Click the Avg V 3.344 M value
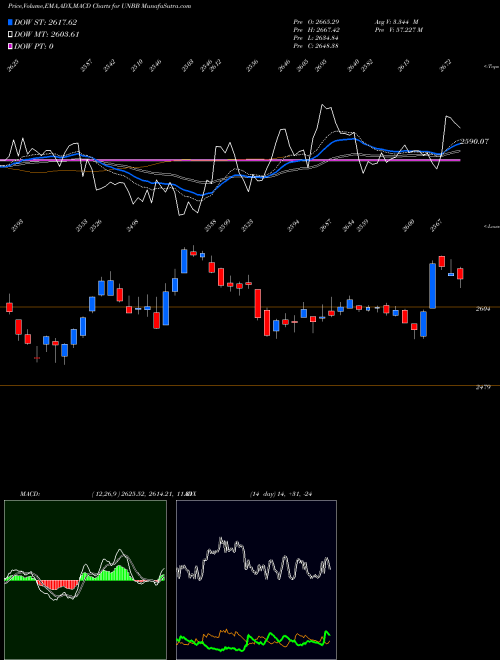The image size is (500, 660). [x=396, y=21]
